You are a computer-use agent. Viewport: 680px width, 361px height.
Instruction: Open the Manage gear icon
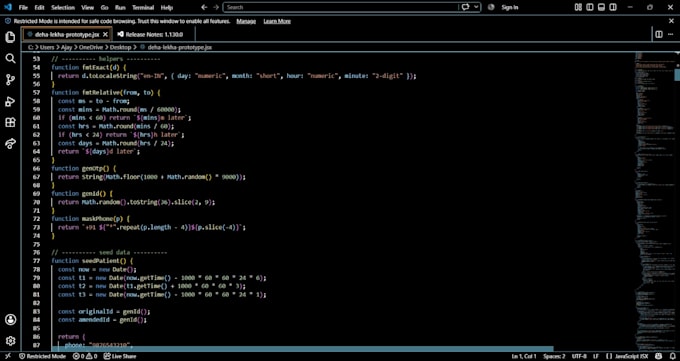click(10, 341)
